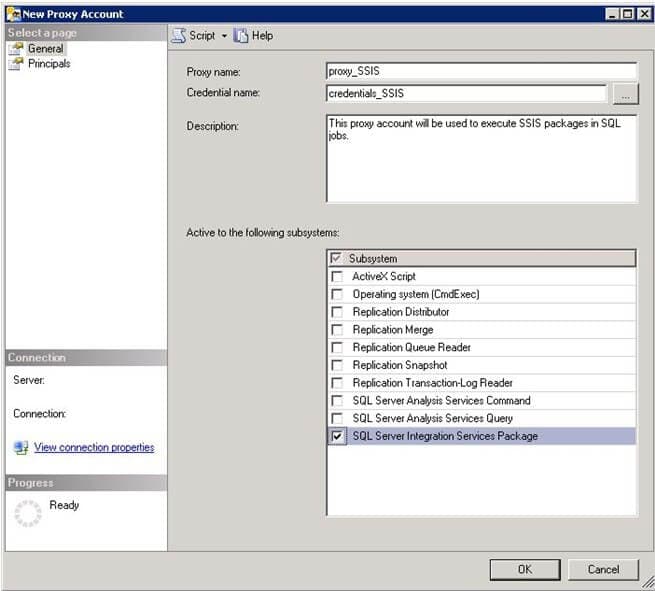Click the Credential name text field

tap(466, 94)
